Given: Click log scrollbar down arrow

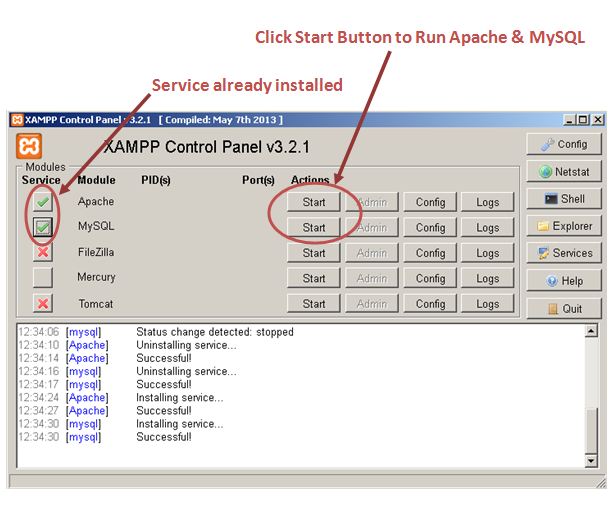Looking at the screenshot, I should pos(591,460).
